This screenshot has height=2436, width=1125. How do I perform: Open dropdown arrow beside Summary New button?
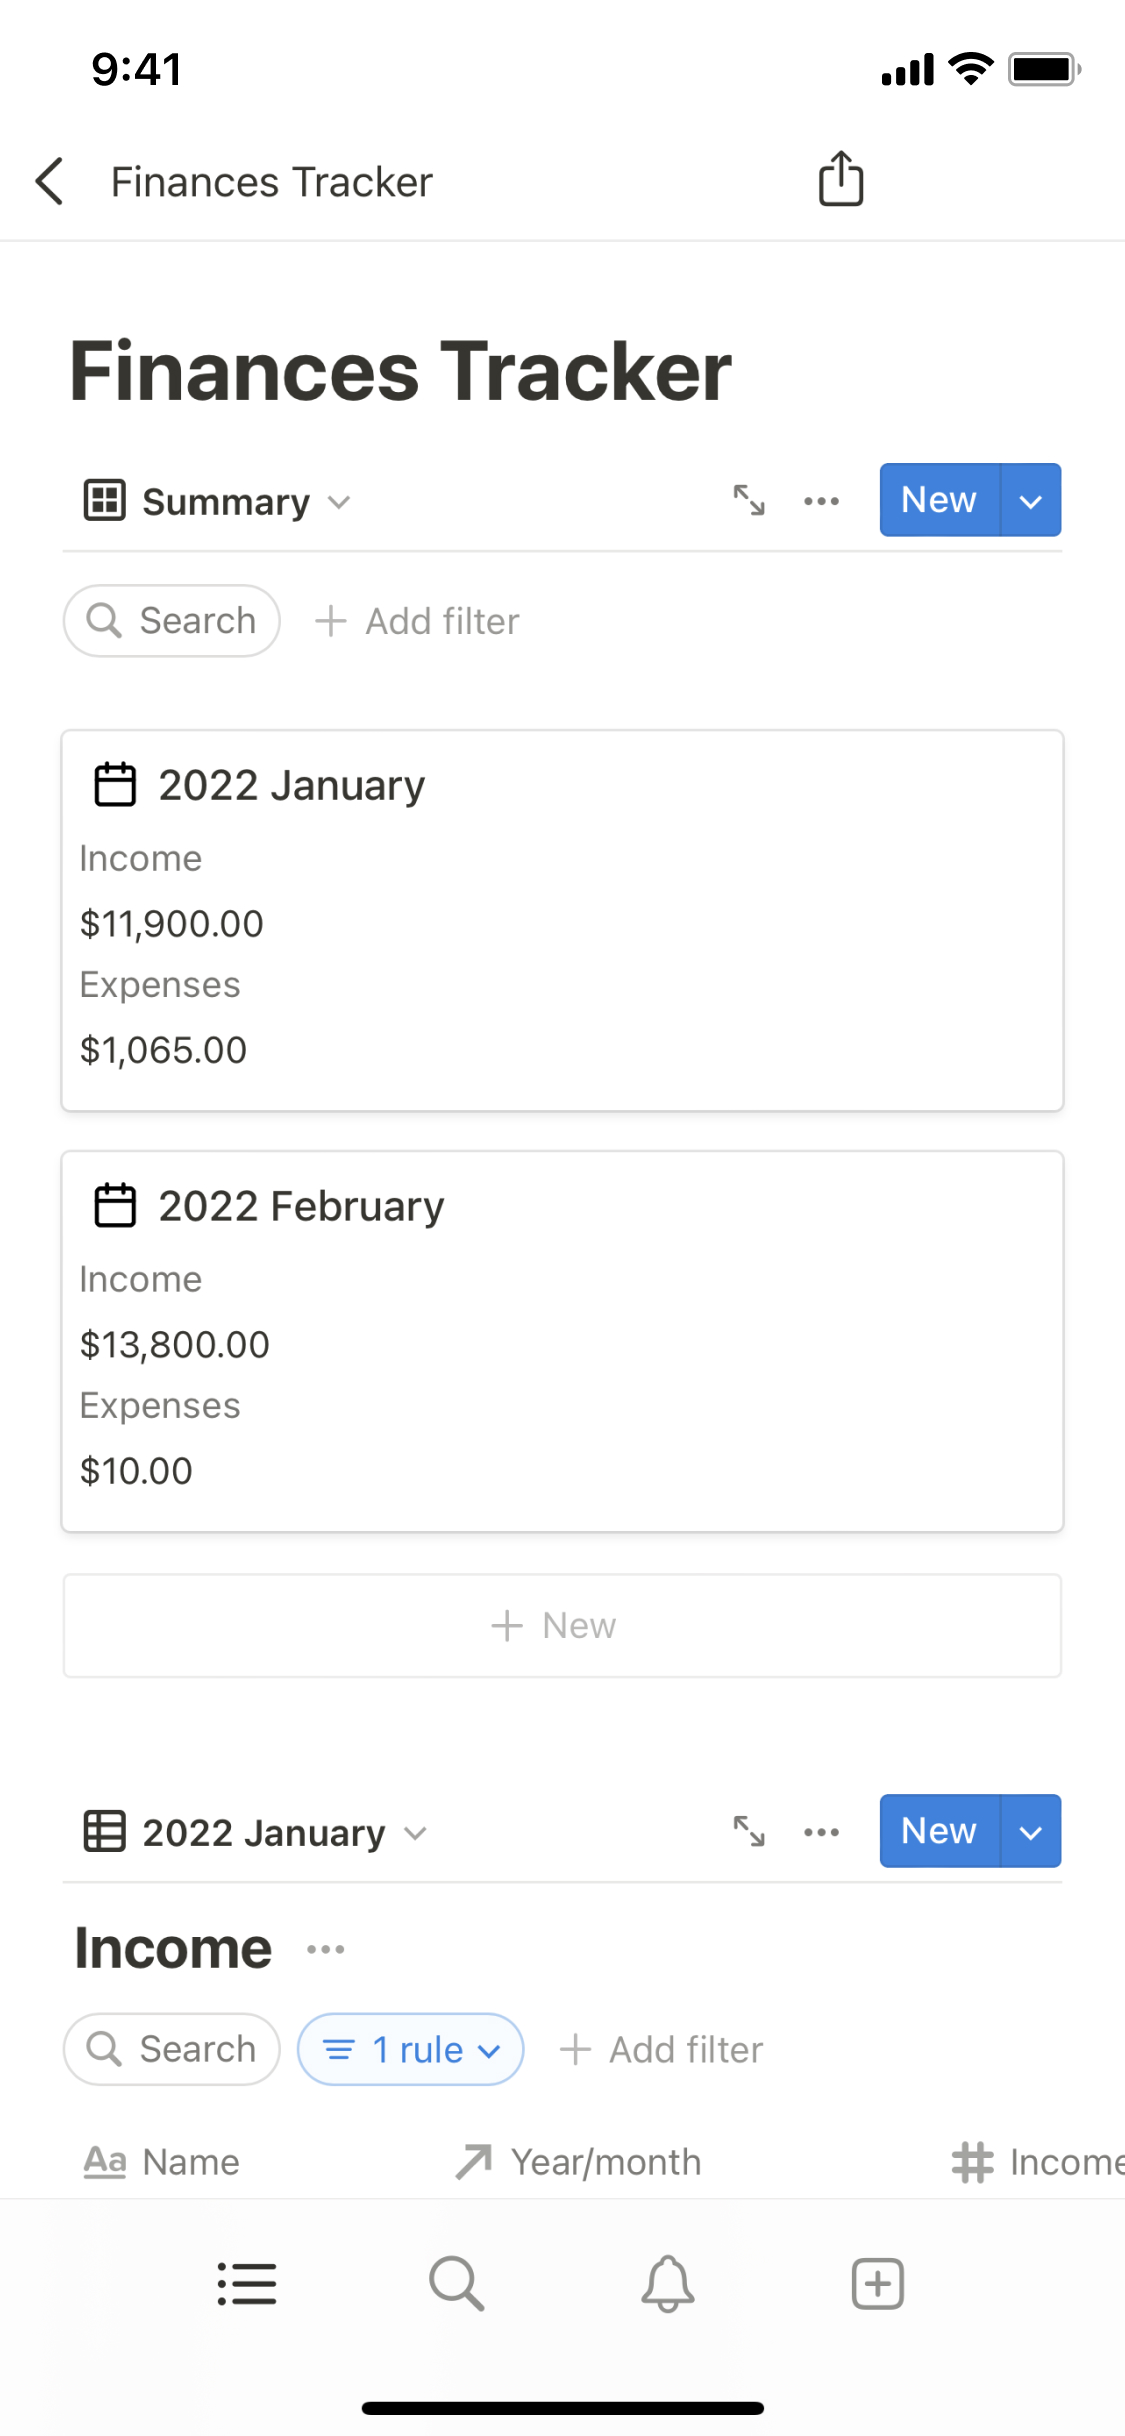[1031, 500]
